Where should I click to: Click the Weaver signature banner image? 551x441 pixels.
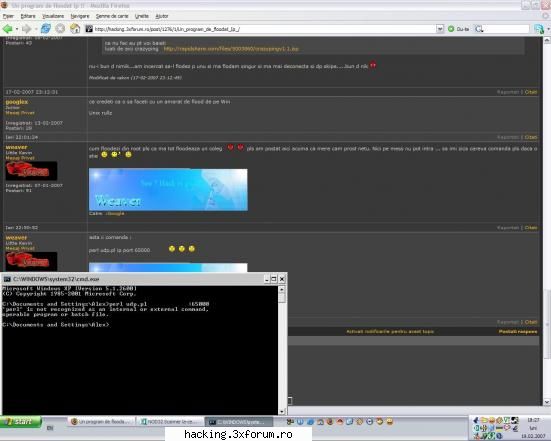coord(168,189)
